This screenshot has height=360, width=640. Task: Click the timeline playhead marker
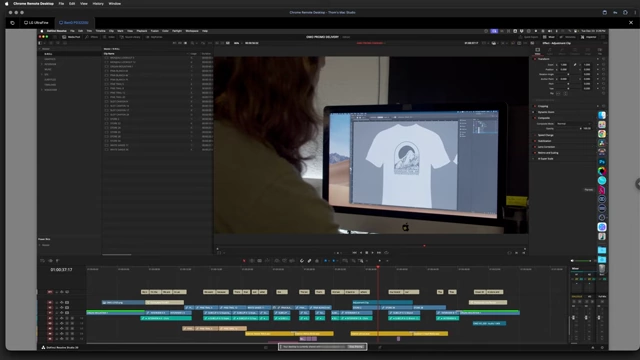point(378,267)
